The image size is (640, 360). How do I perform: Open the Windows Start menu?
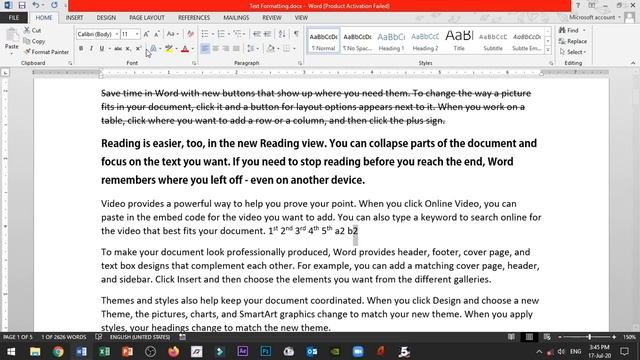pyautogui.click(x=11, y=351)
